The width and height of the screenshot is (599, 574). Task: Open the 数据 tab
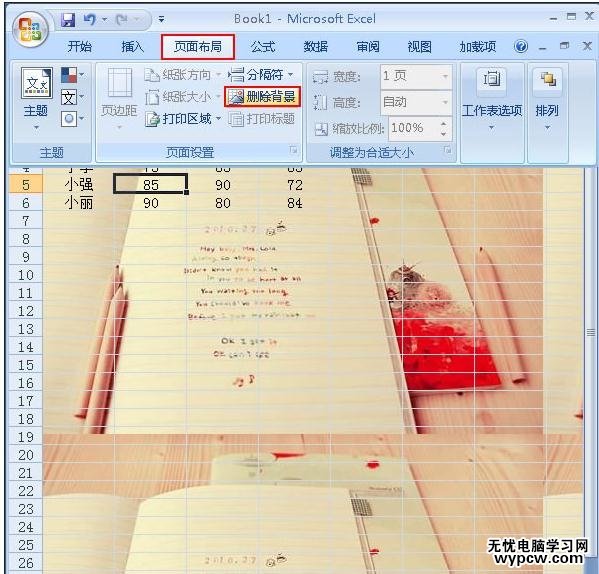pos(316,47)
